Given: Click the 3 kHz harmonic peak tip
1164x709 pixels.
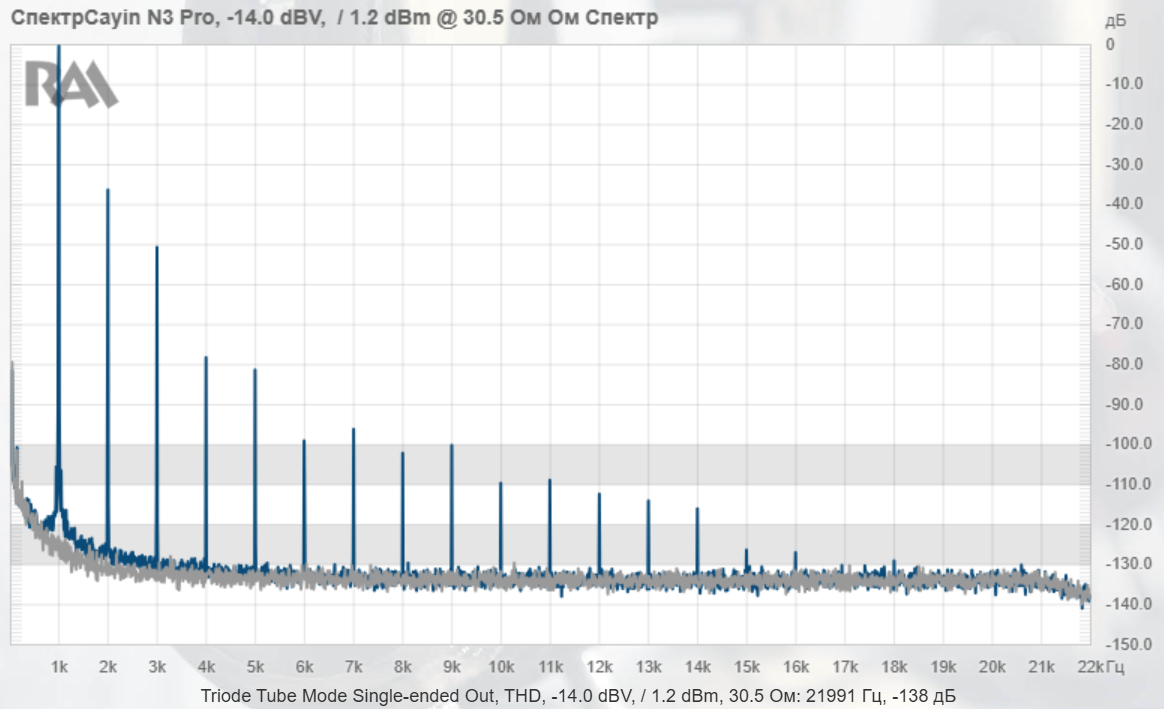Looking at the screenshot, I should (157, 247).
